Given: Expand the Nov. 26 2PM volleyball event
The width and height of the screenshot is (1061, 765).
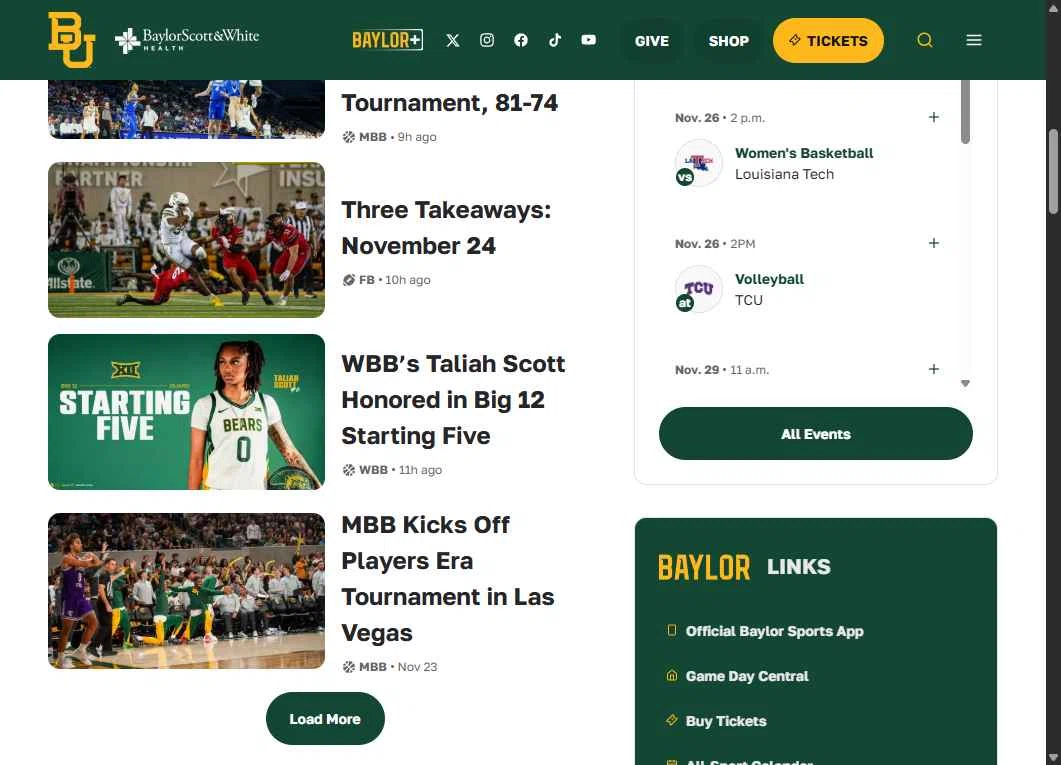Looking at the screenshot, I should [x=933, y=243].
